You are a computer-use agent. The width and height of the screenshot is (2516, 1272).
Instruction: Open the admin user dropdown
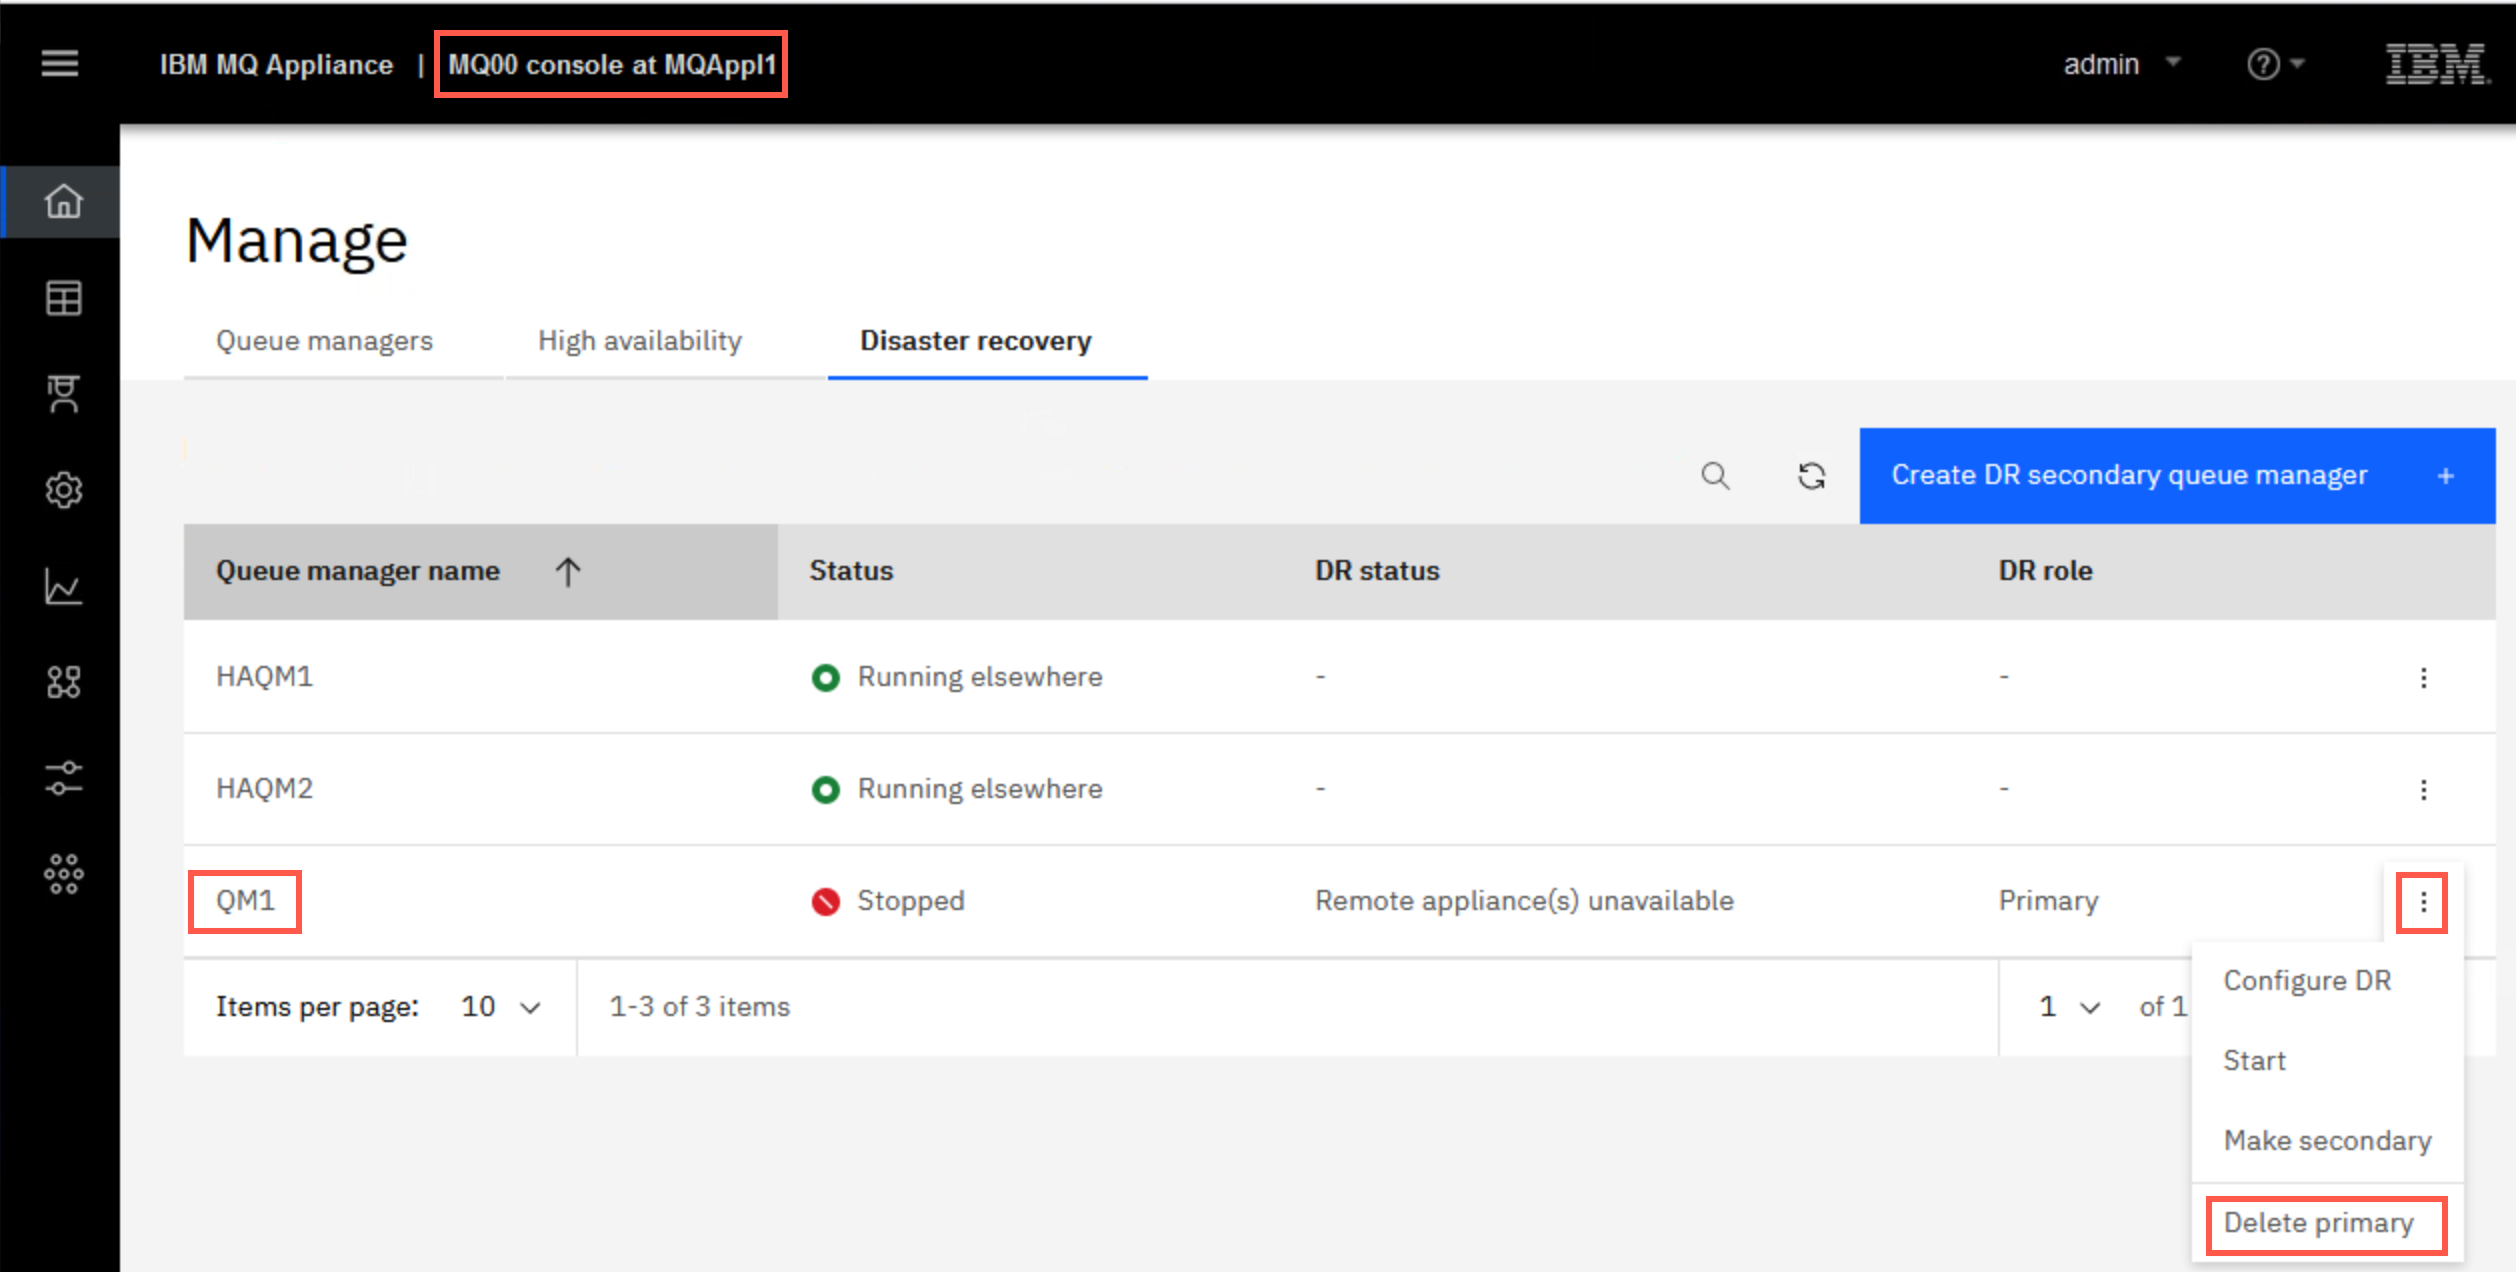click(x=2122, y=64)
